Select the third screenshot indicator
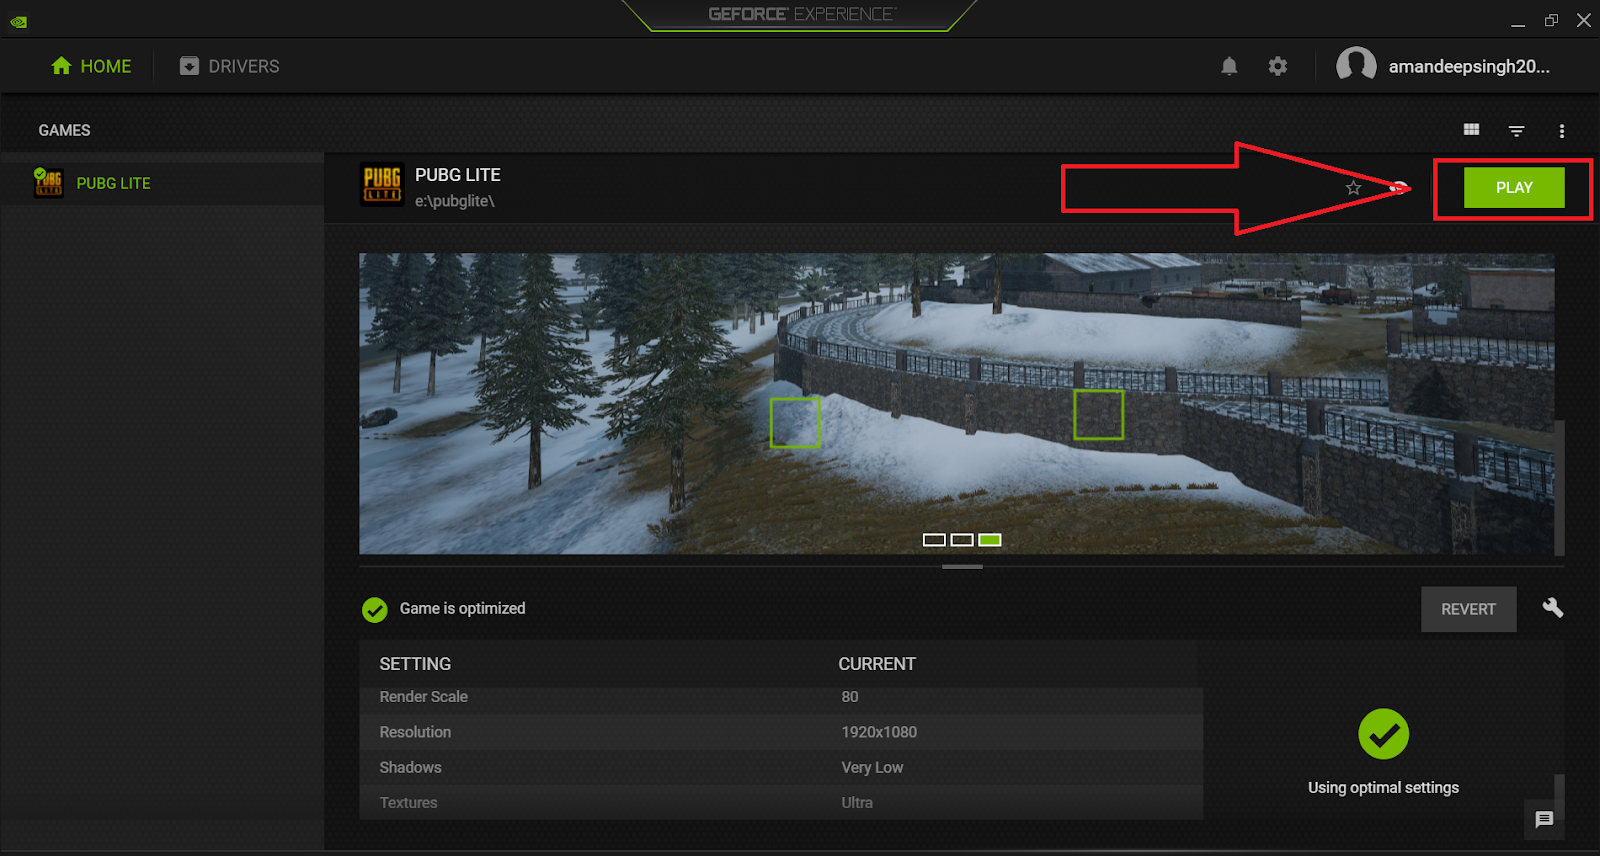The width and height of the screenshot is (1600, 856). click(990, 540)
